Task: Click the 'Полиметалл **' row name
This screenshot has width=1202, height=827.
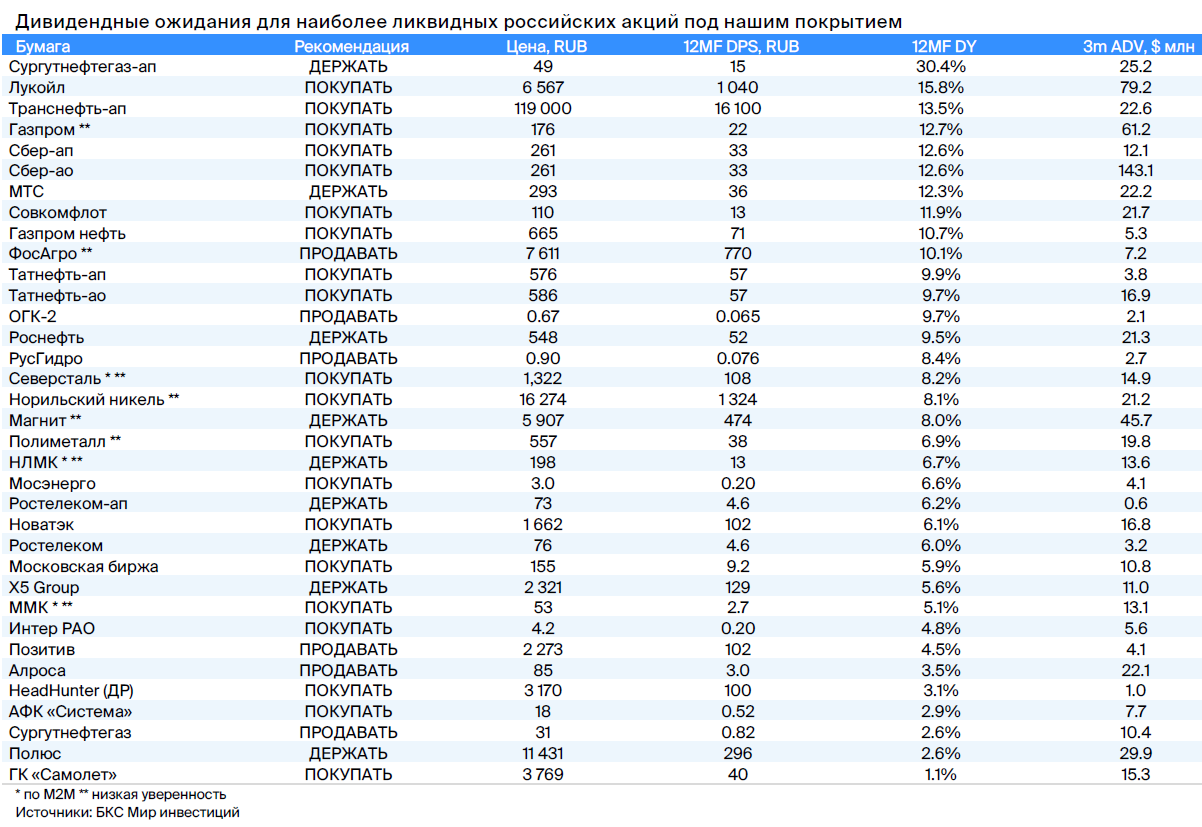Action: tap(65, 442)
